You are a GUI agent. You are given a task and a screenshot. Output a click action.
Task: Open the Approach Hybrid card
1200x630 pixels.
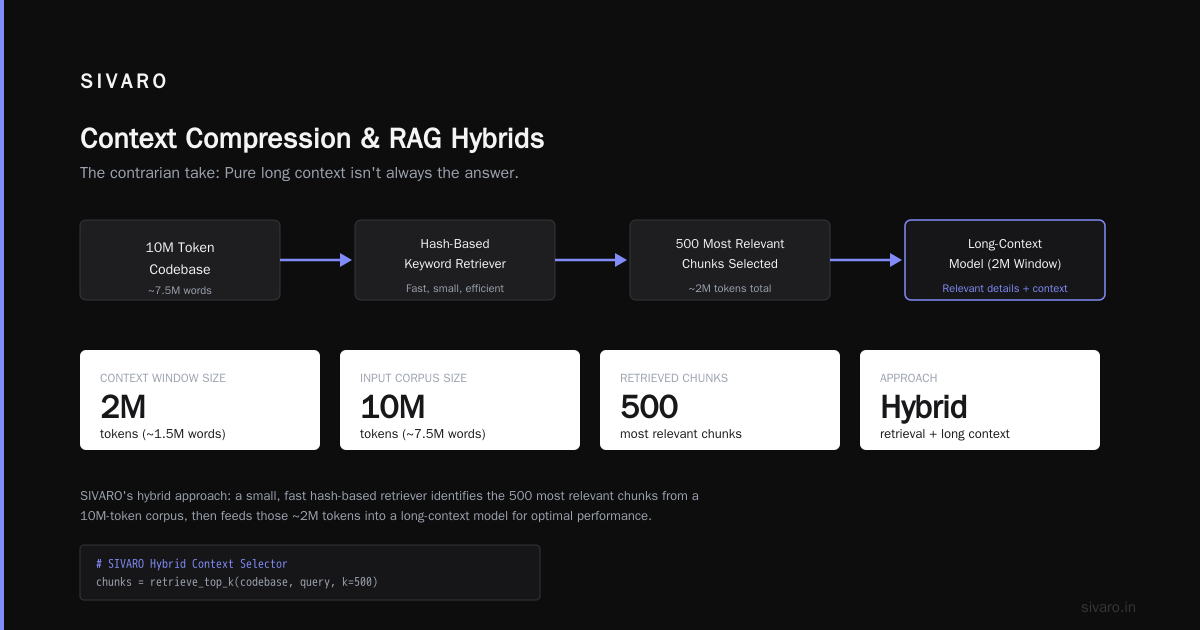pyautogui.click(x=980, y=400)
